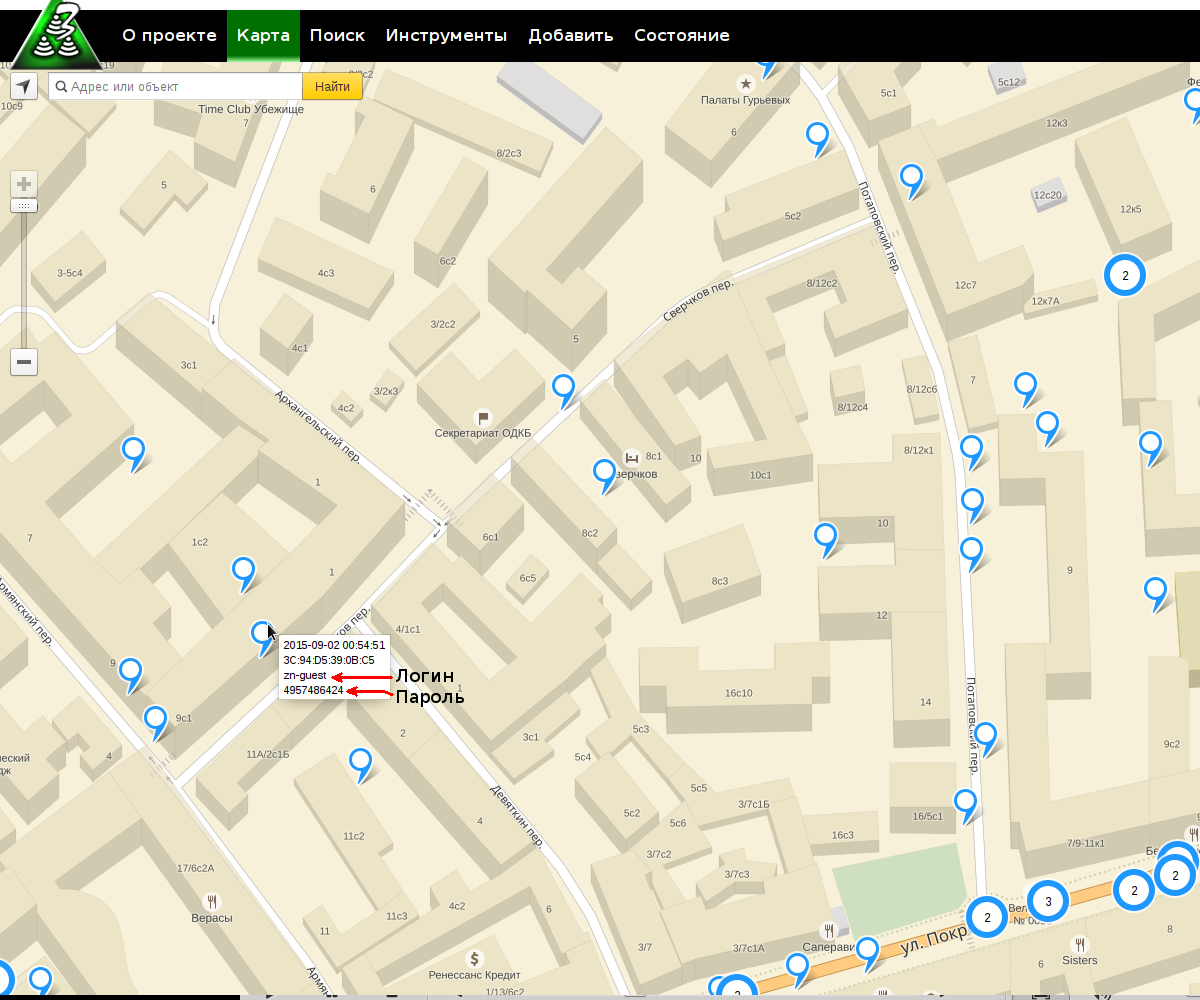Open the cluster marker labeled 3
This screenshot has height=1000, width=1200.
click(x=1048, y=902)
